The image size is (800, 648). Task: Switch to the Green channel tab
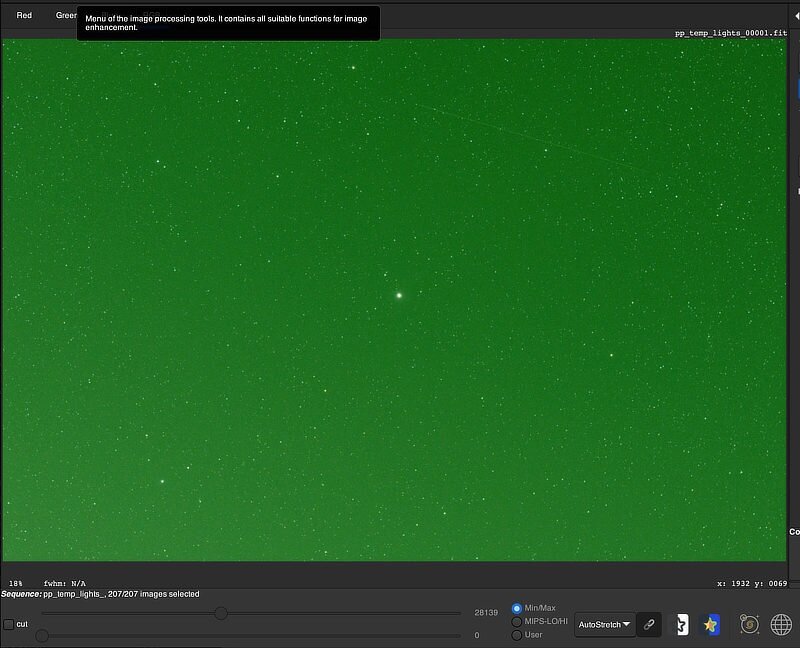[66, 15]
